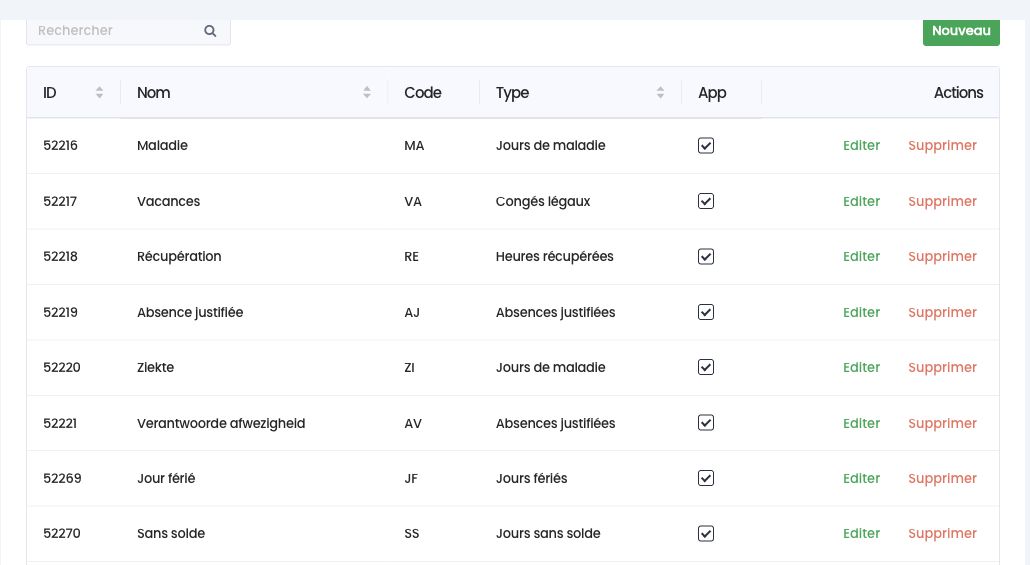This screenshot has width=1030, height=565.
Task: Click the search magnifier icon
Action: [x=210, y=31]
